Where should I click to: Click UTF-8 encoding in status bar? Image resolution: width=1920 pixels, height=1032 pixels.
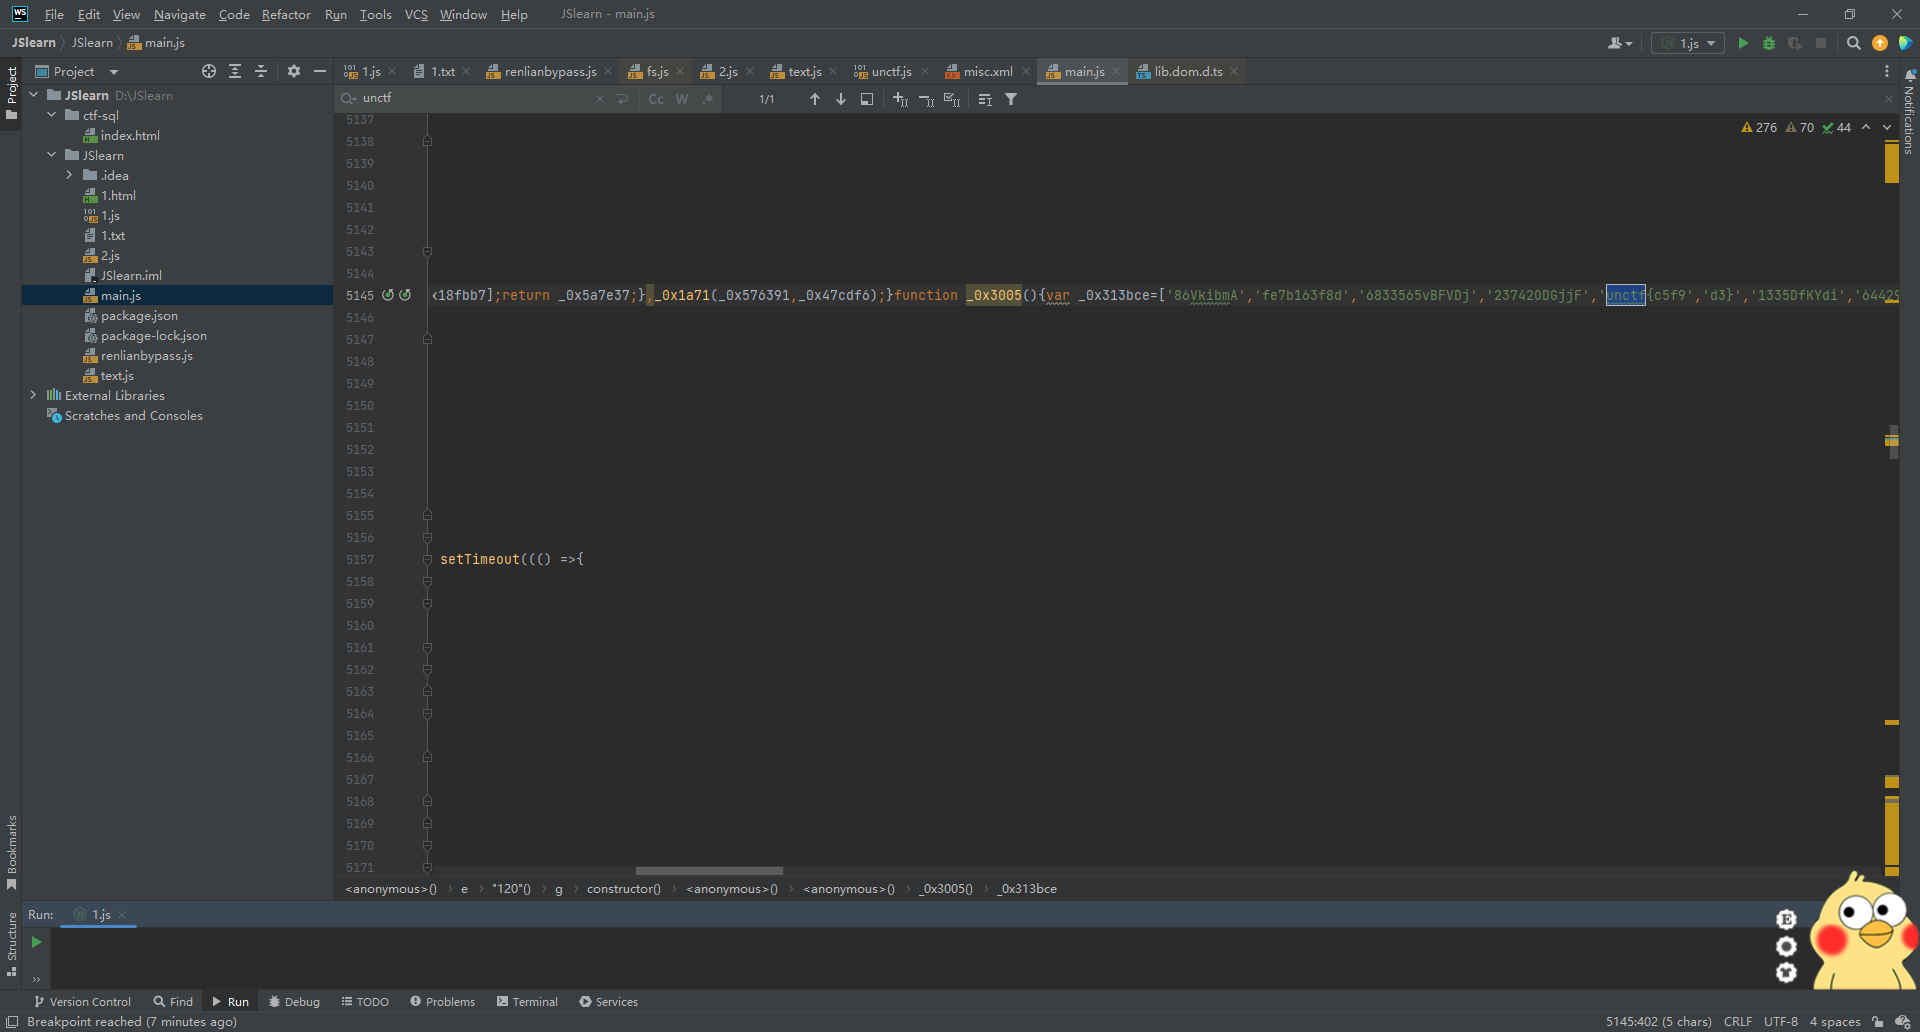[x=1780, y=1021]
